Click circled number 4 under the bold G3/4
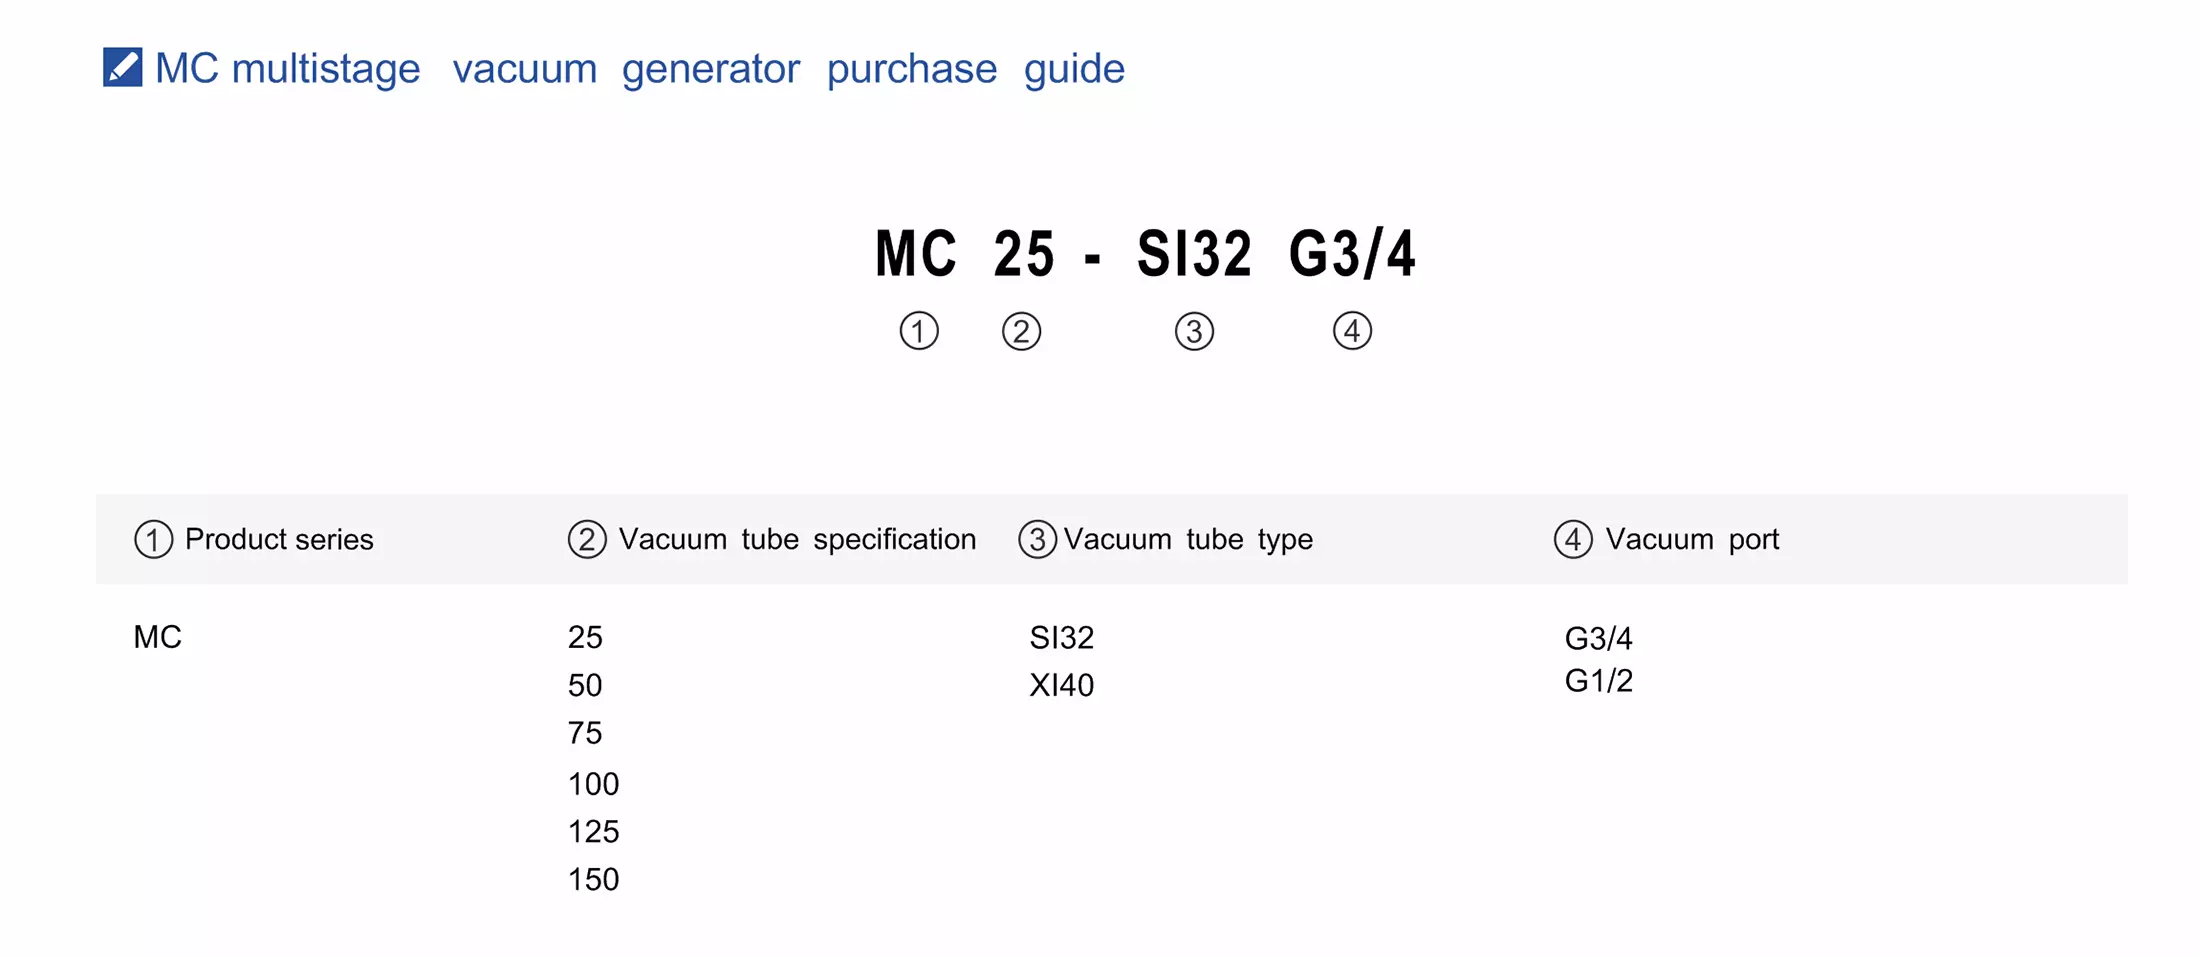 pos(1352,331)
